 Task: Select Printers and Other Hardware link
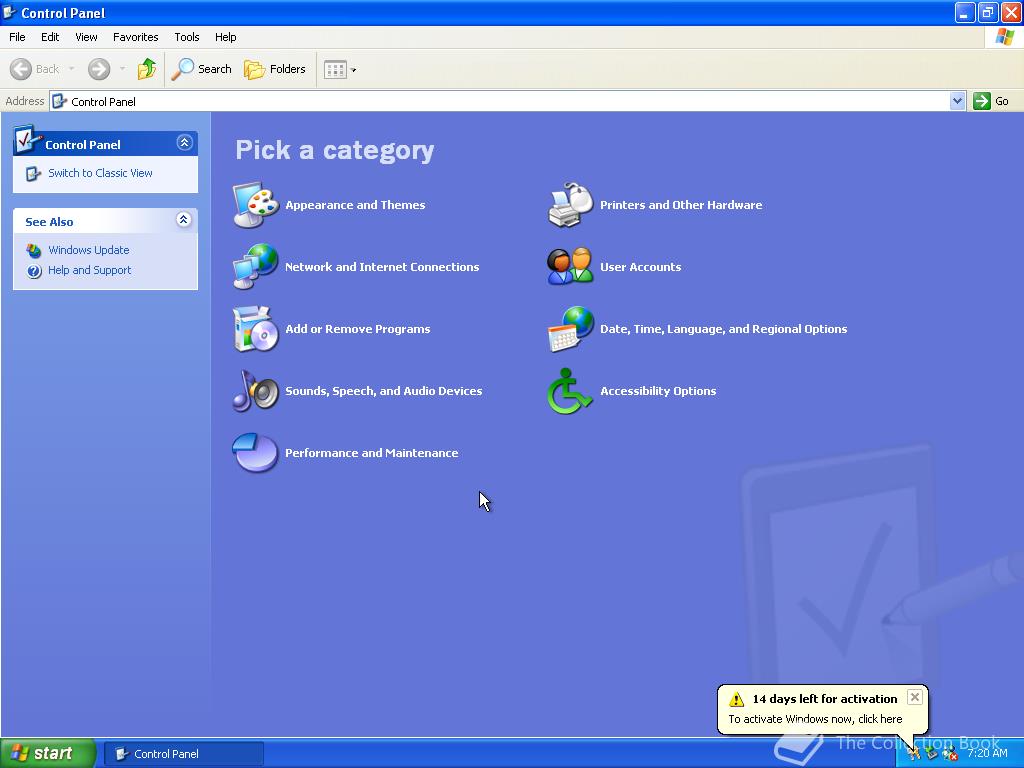[x=681, y=205]
